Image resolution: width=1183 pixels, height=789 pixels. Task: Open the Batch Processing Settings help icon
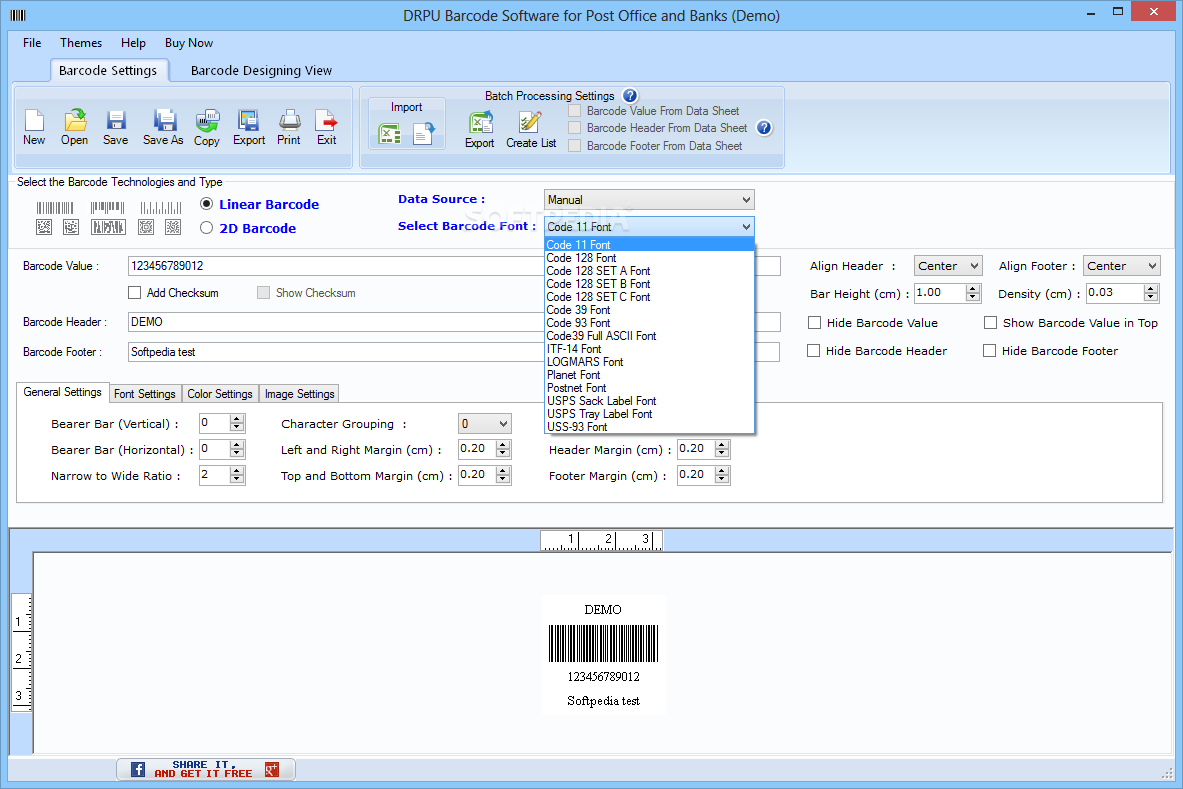(x=630, y=96)
